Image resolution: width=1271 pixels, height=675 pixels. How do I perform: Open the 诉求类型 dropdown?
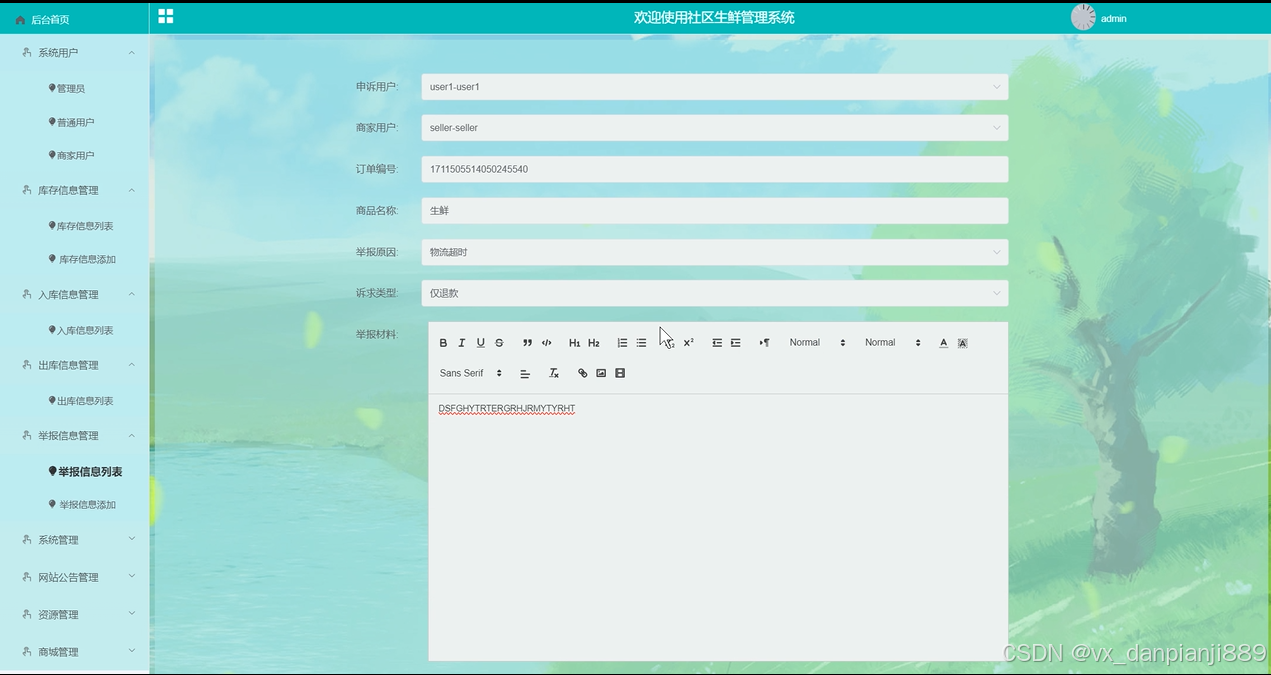pyautogui.click(x=715, y=293)
